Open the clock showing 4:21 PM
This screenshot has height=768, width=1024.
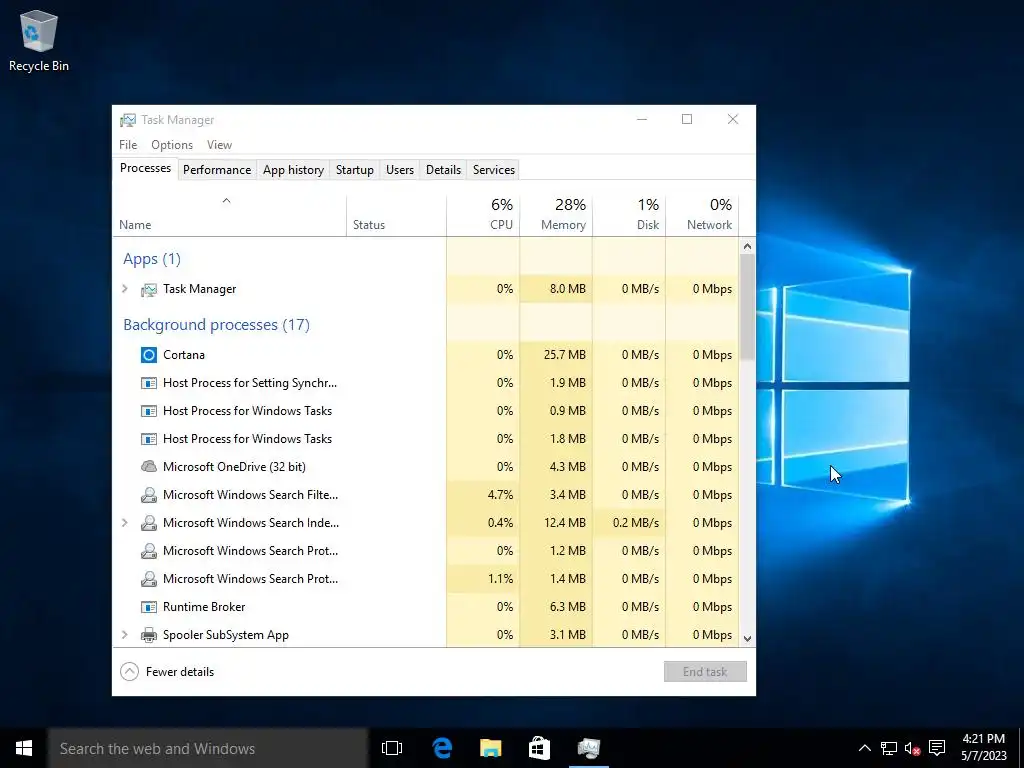984,748
